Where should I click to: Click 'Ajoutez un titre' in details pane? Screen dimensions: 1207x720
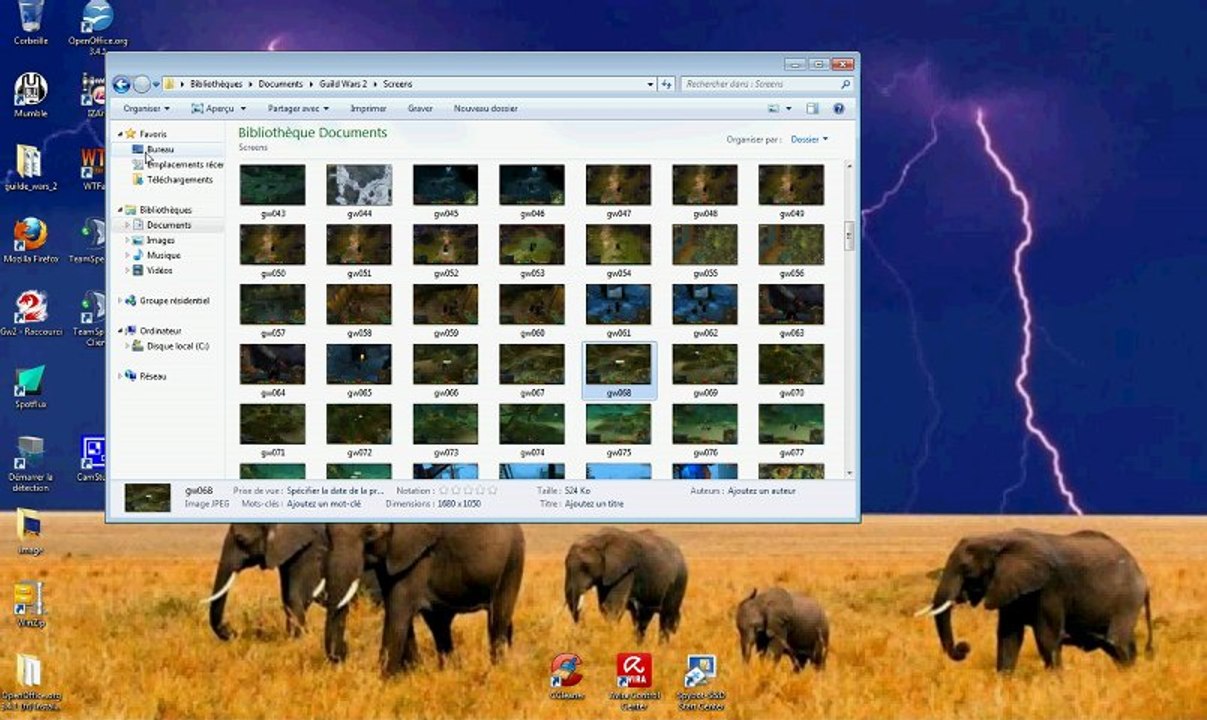[x=594, y=504]
